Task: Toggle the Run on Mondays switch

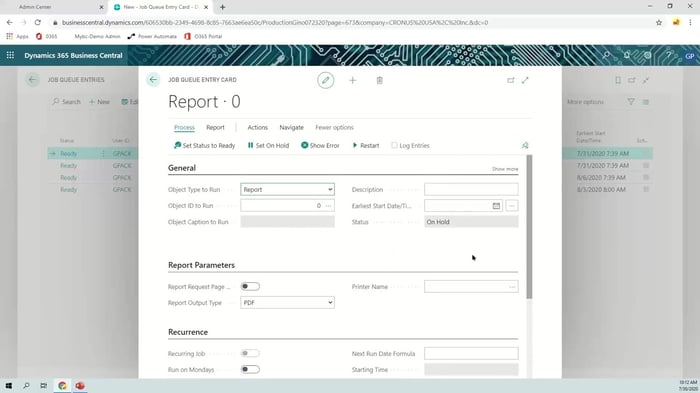Action: [250, 369]
